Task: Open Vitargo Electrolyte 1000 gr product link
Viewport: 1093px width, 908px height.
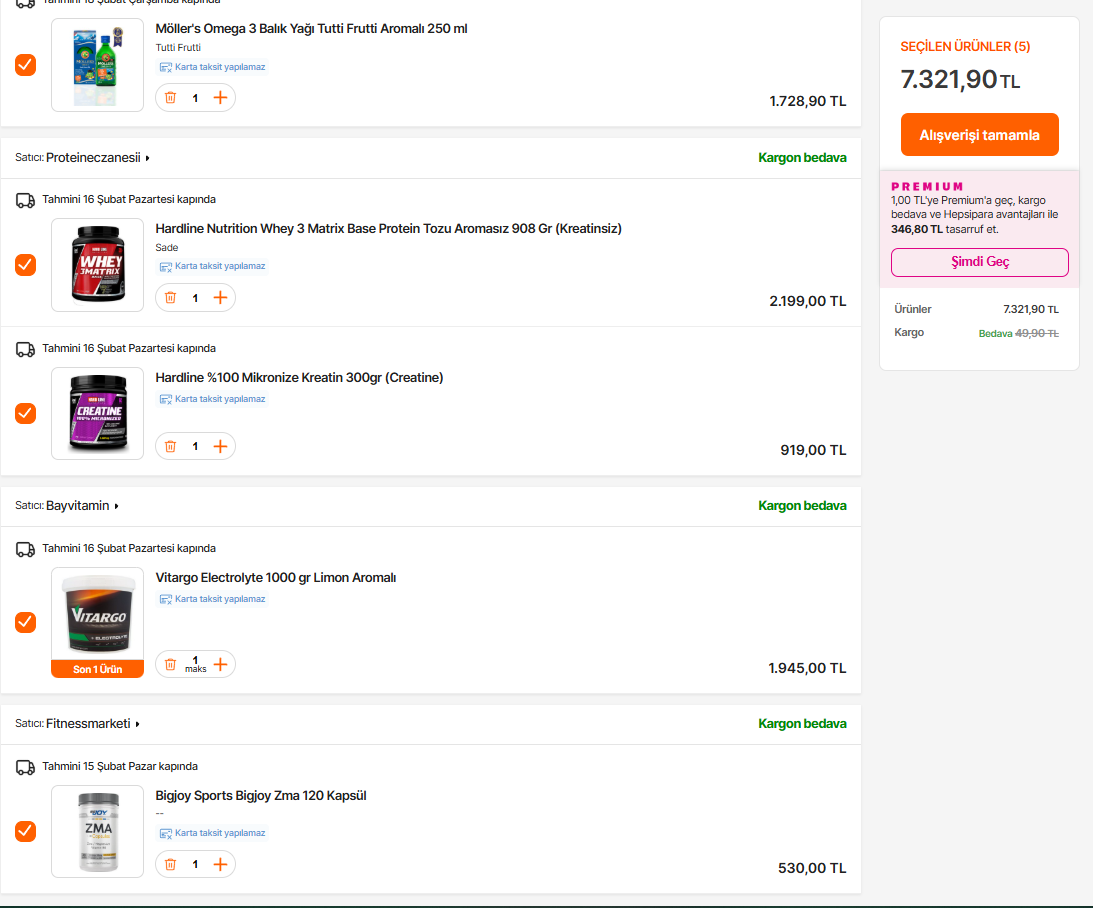Action: click(275, 578)
